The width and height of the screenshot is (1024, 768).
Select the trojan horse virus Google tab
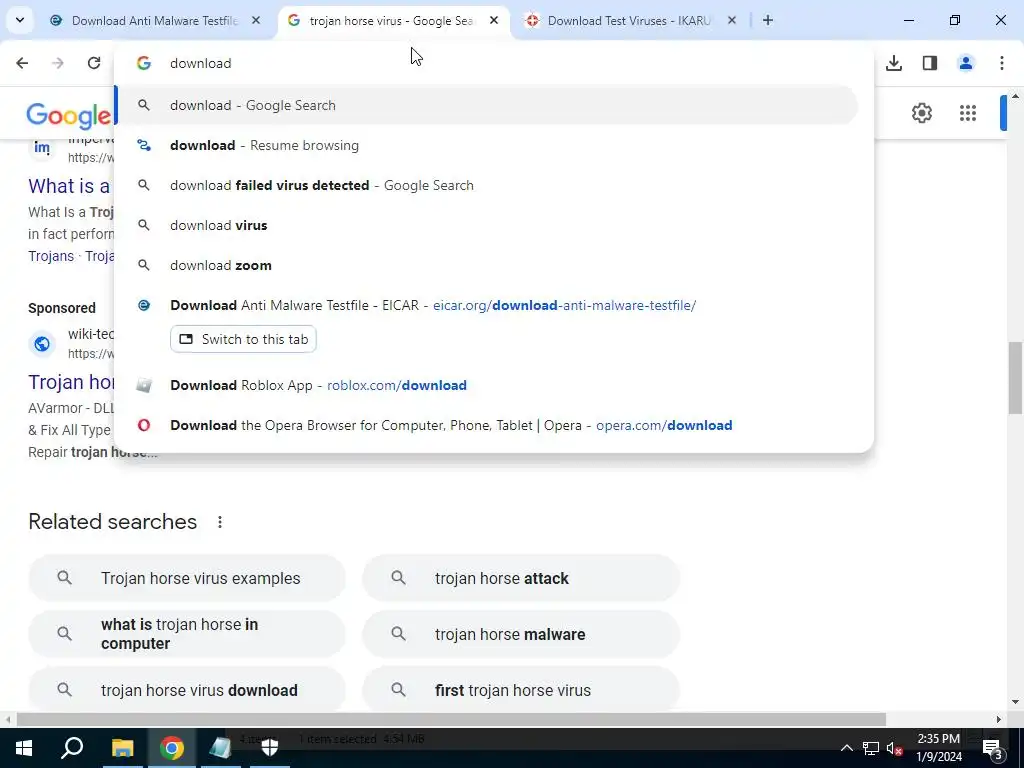(391, 20)
